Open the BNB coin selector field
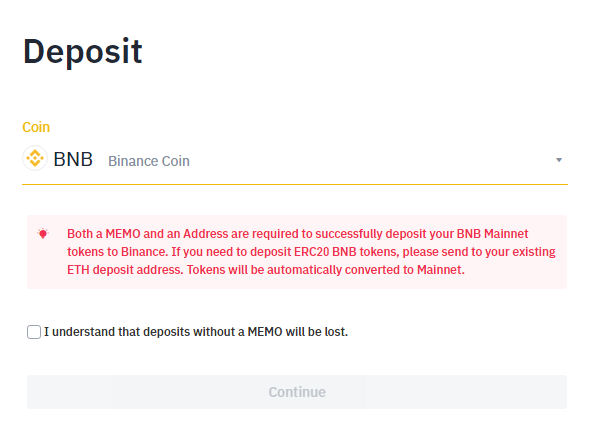 coord(300,160)
